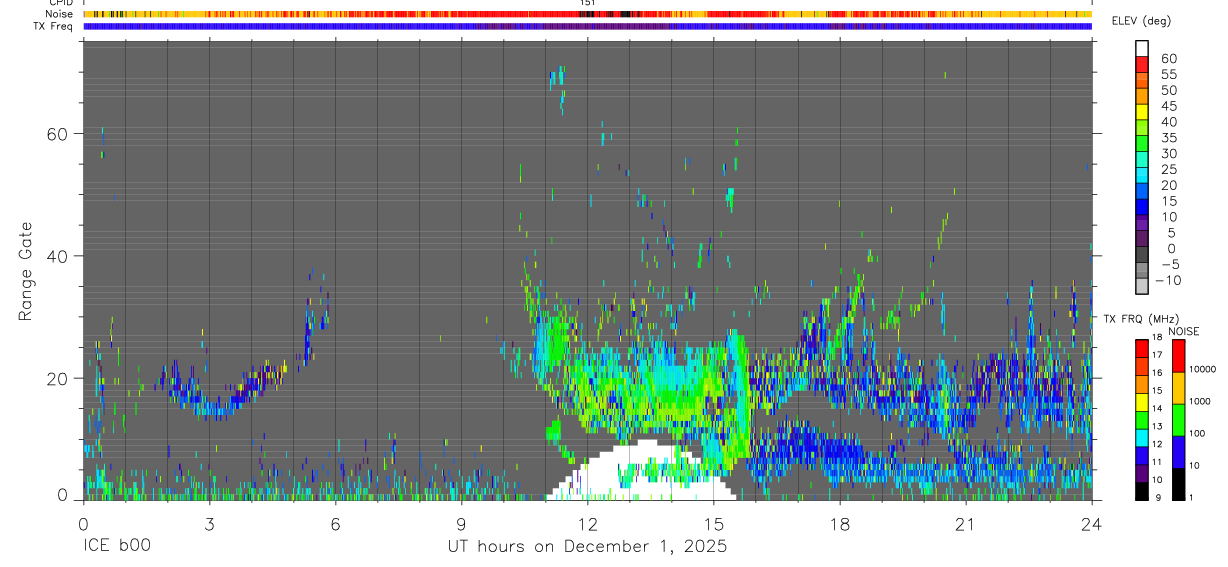Image resolution: width=1228 pixels, height=567 pixels.
Task: Click the x-axis tick label "6"
Action: point(335,524)
